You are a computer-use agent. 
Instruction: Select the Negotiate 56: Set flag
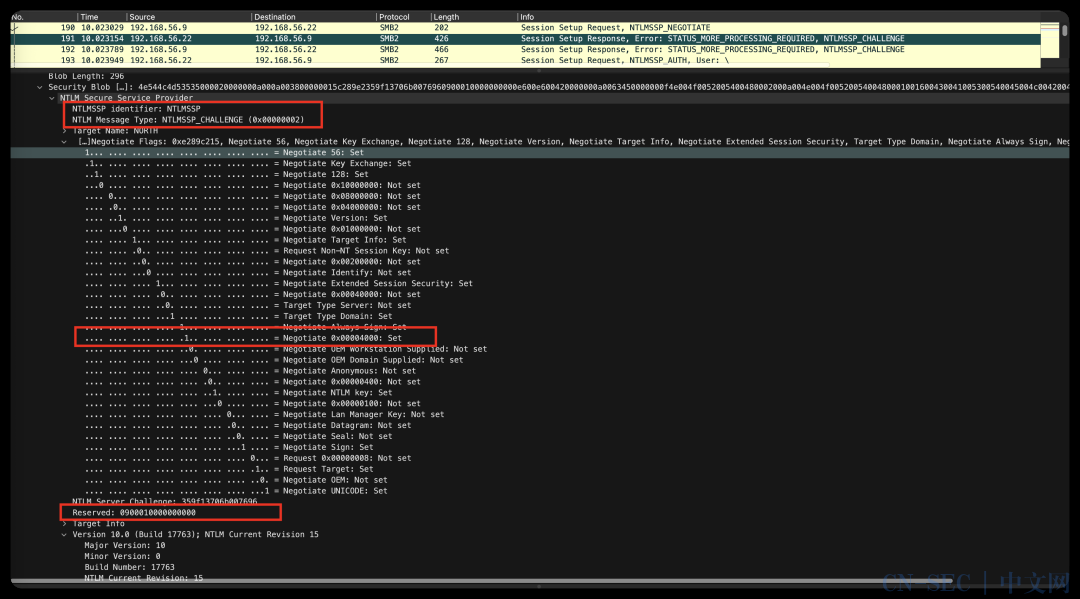pos(224,153)
